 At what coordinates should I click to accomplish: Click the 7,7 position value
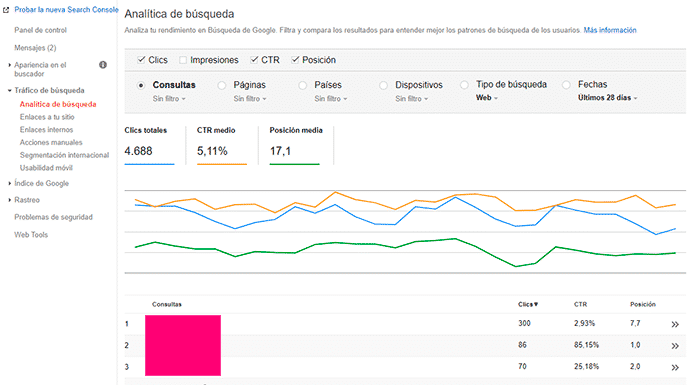pyautogui.click(x=635, y=323)
